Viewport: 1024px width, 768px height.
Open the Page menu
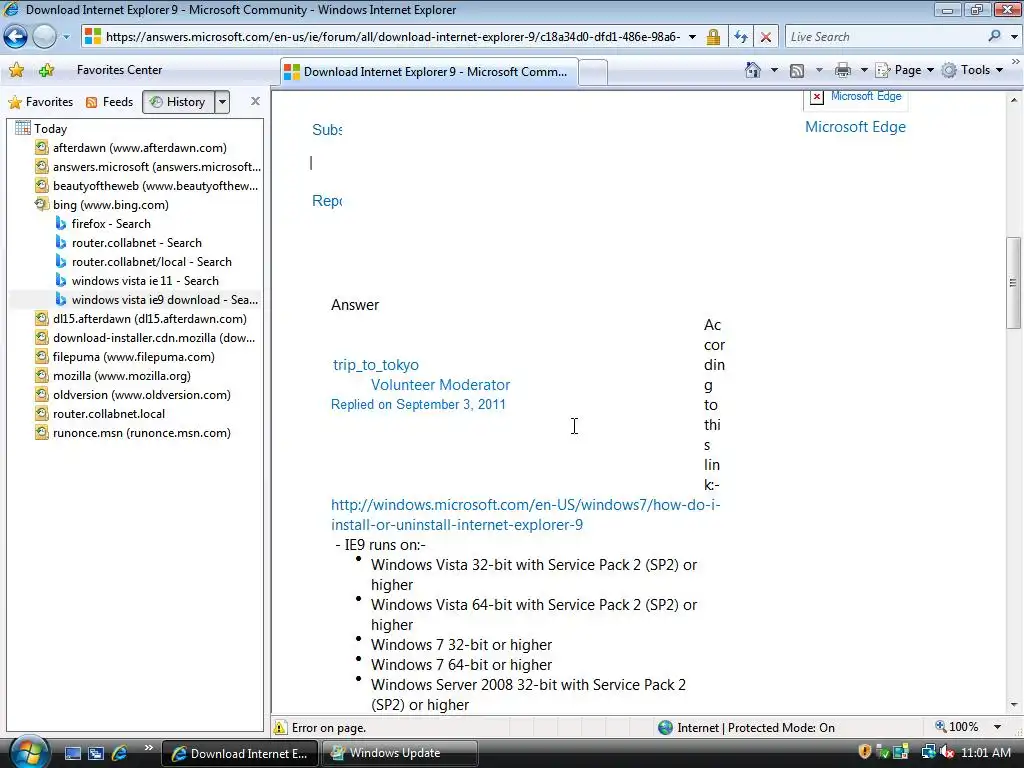[905, 70]
